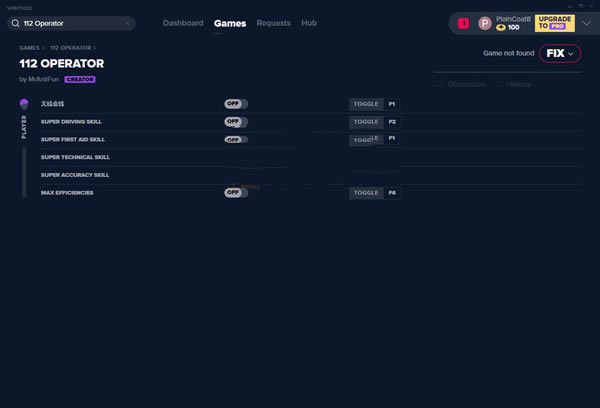Click Upgrade to Pro button
Screen dimensions: 600x408
tap(554, 23)
